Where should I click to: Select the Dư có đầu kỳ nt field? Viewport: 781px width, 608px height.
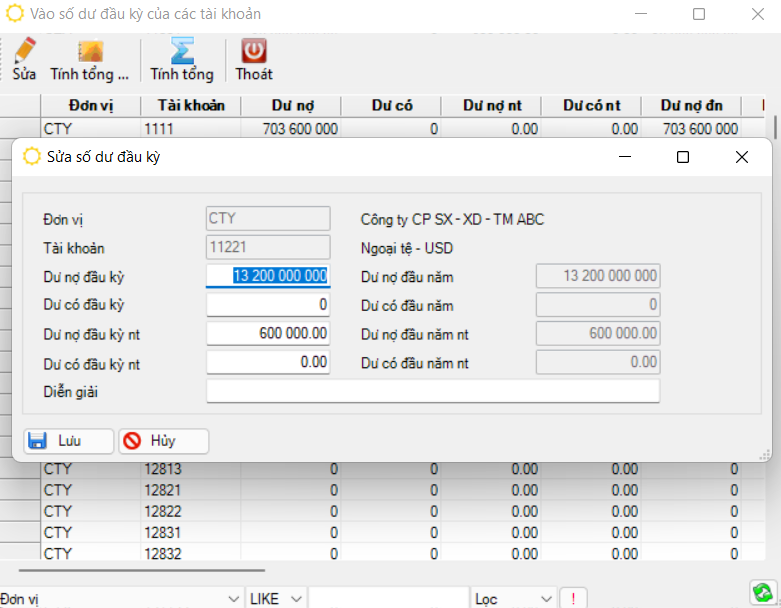pos(268,362)
